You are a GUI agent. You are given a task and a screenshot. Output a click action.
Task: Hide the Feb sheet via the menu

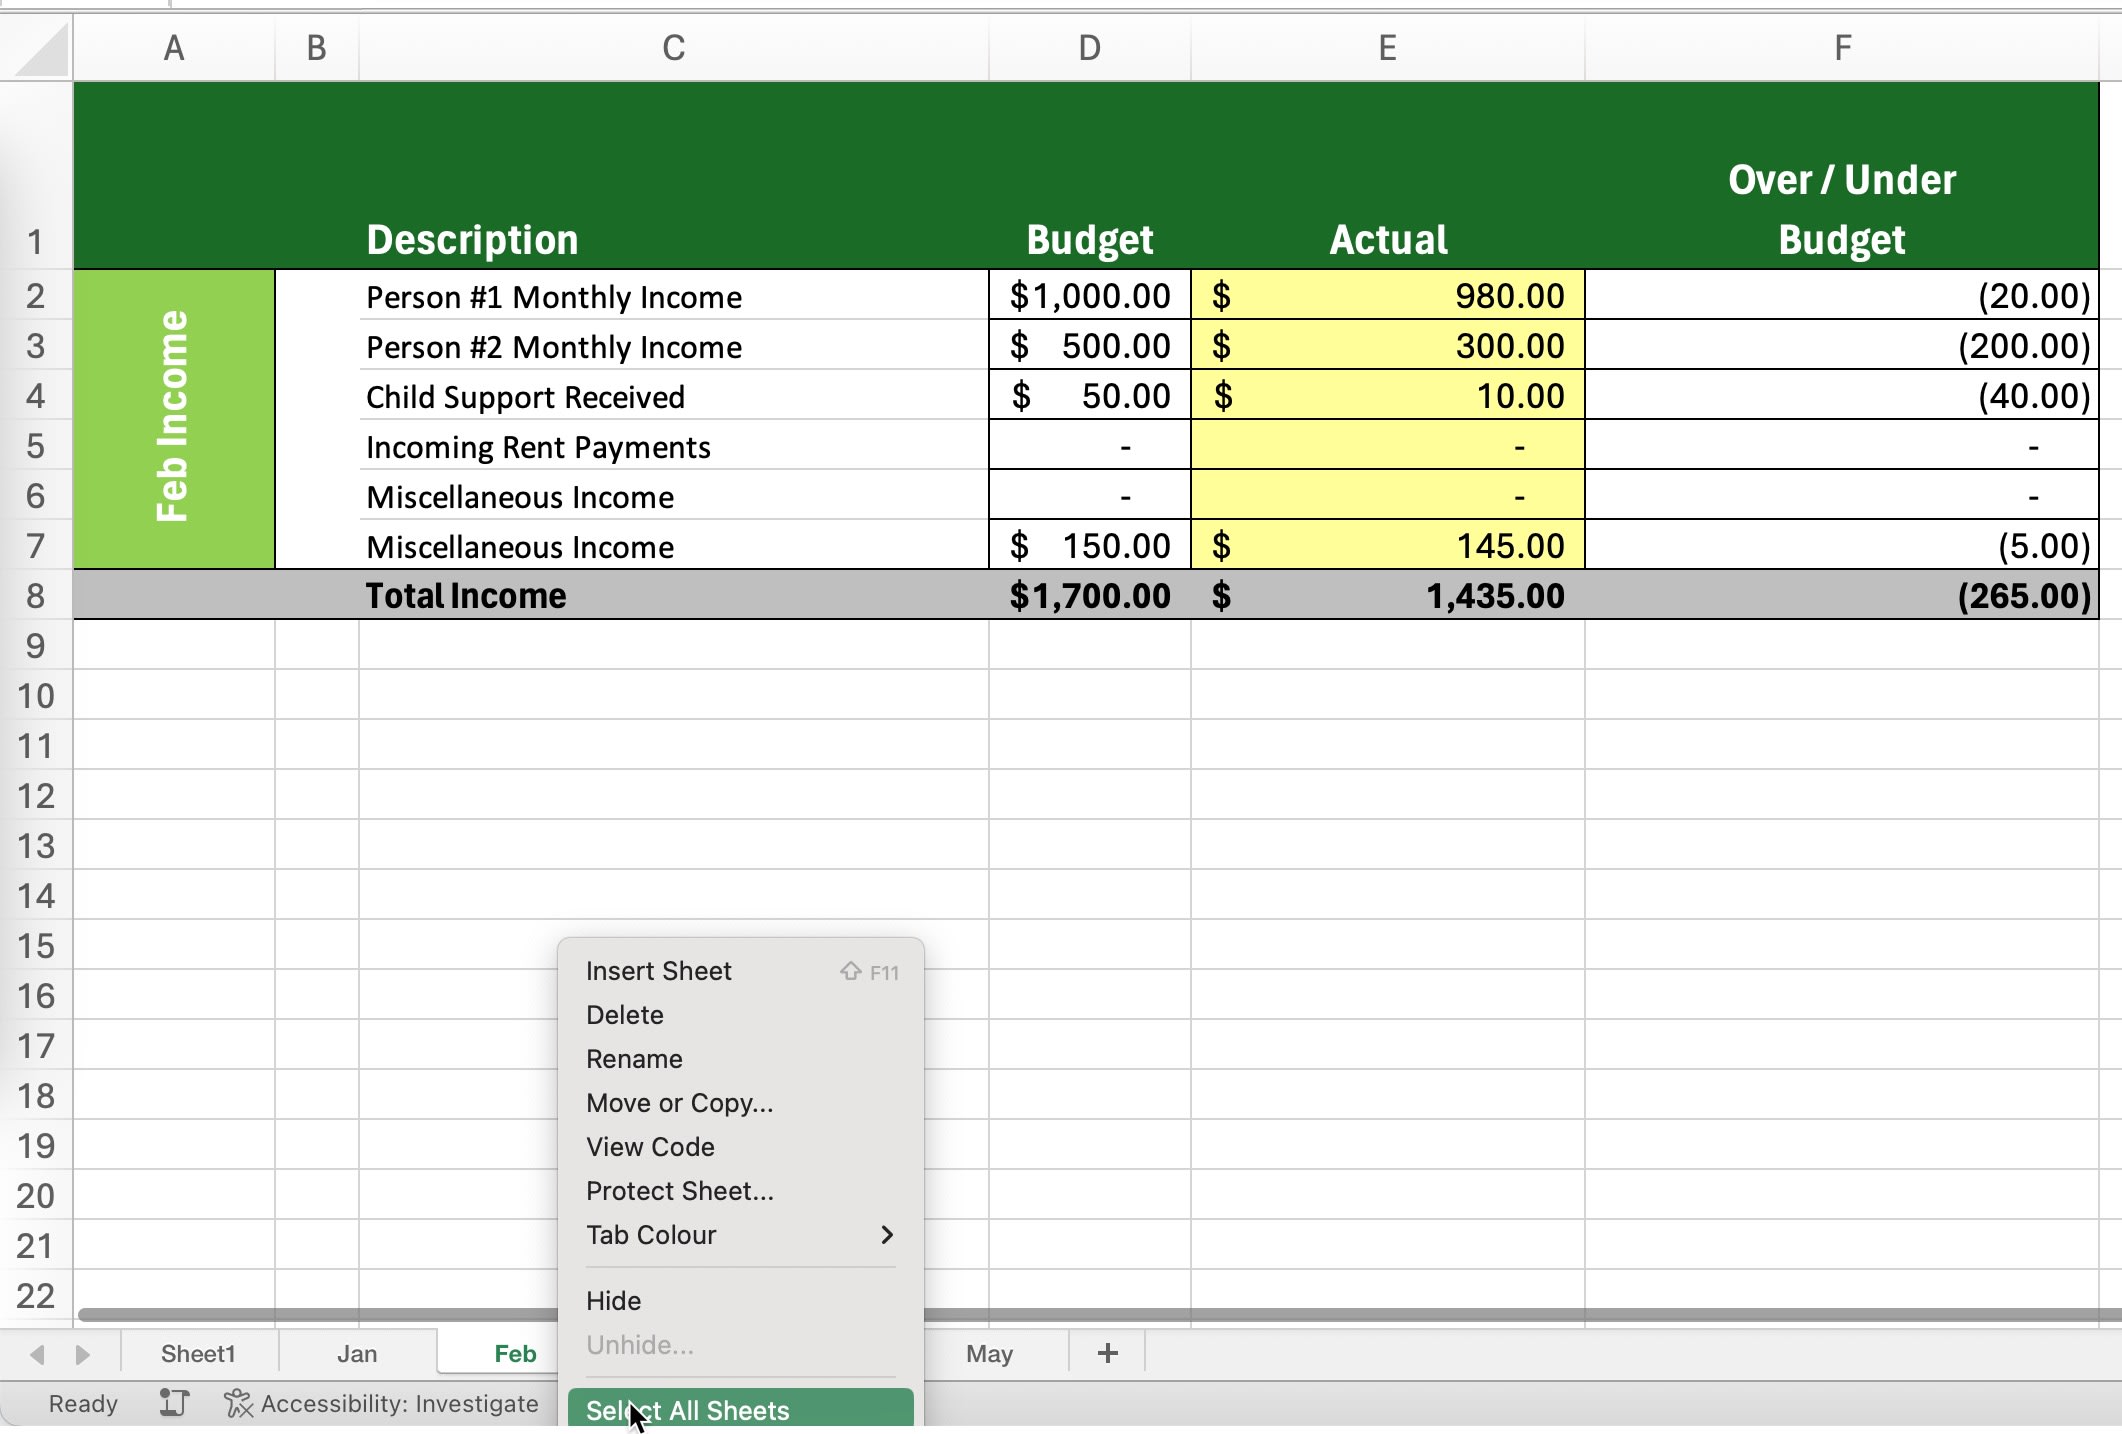click(613, 1300)
